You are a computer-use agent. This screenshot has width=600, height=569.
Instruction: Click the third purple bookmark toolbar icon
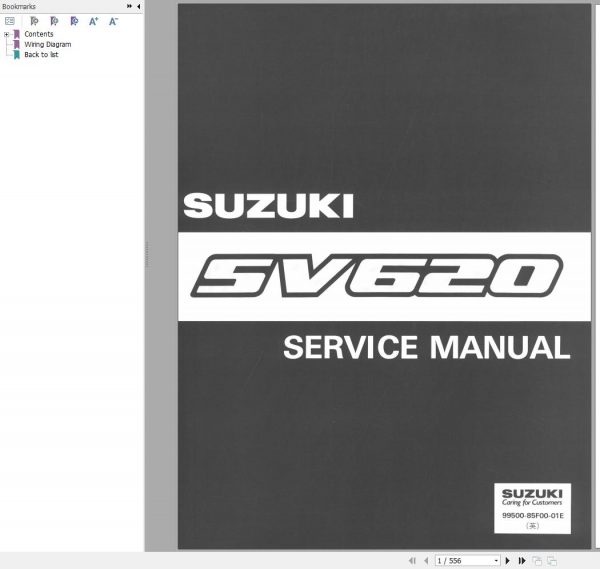pyautogui.click(x=74, y=21)
